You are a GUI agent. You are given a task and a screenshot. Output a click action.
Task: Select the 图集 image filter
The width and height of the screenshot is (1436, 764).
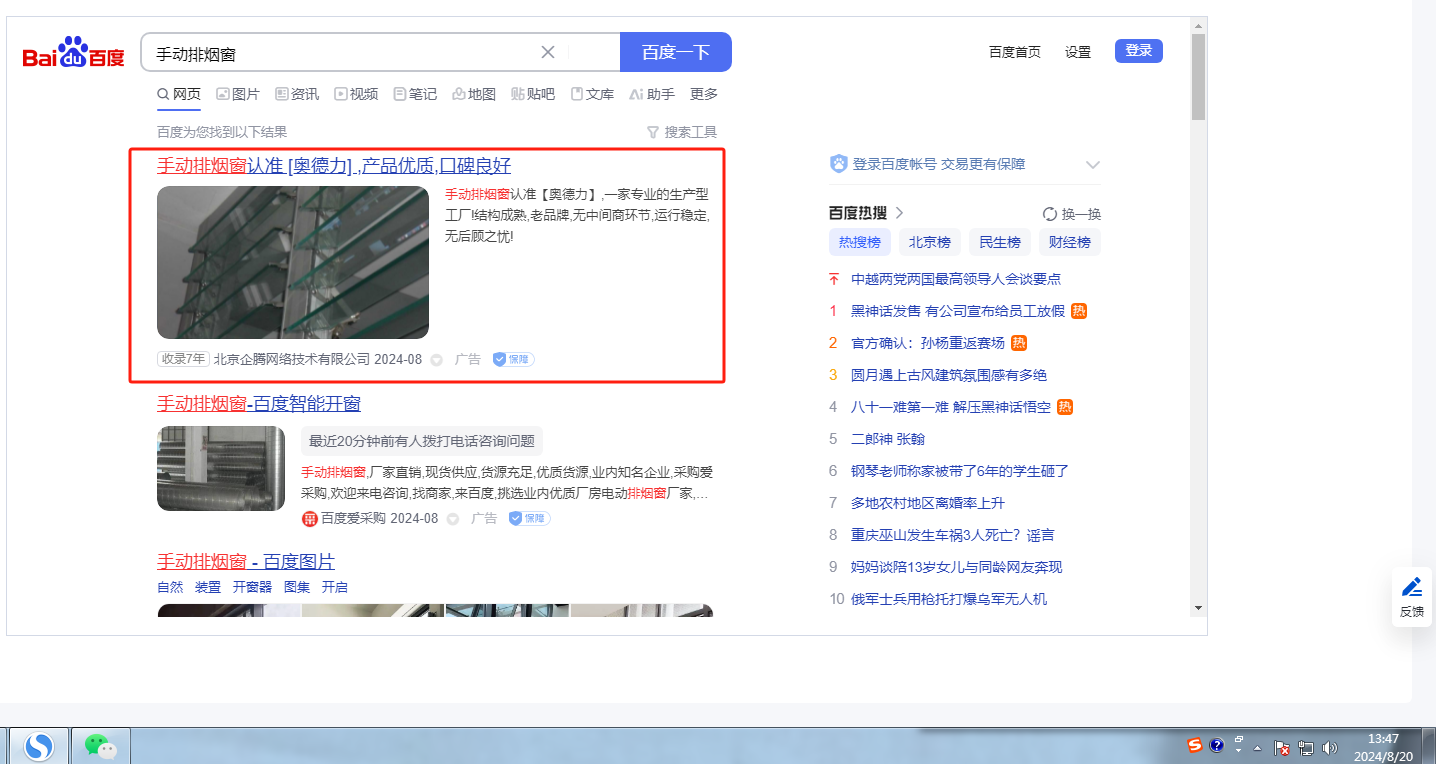(x=297, y=587)
